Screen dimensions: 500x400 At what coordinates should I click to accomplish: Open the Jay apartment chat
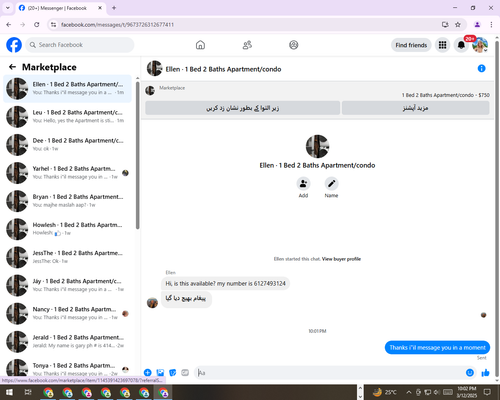coord(67,285)
